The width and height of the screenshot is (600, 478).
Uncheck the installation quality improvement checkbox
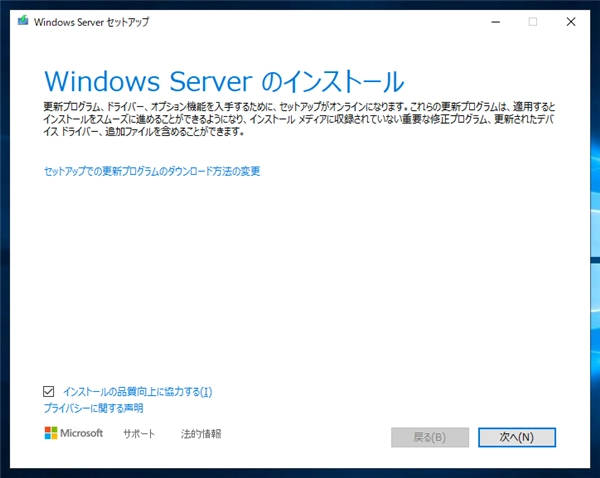coord(49,392)
